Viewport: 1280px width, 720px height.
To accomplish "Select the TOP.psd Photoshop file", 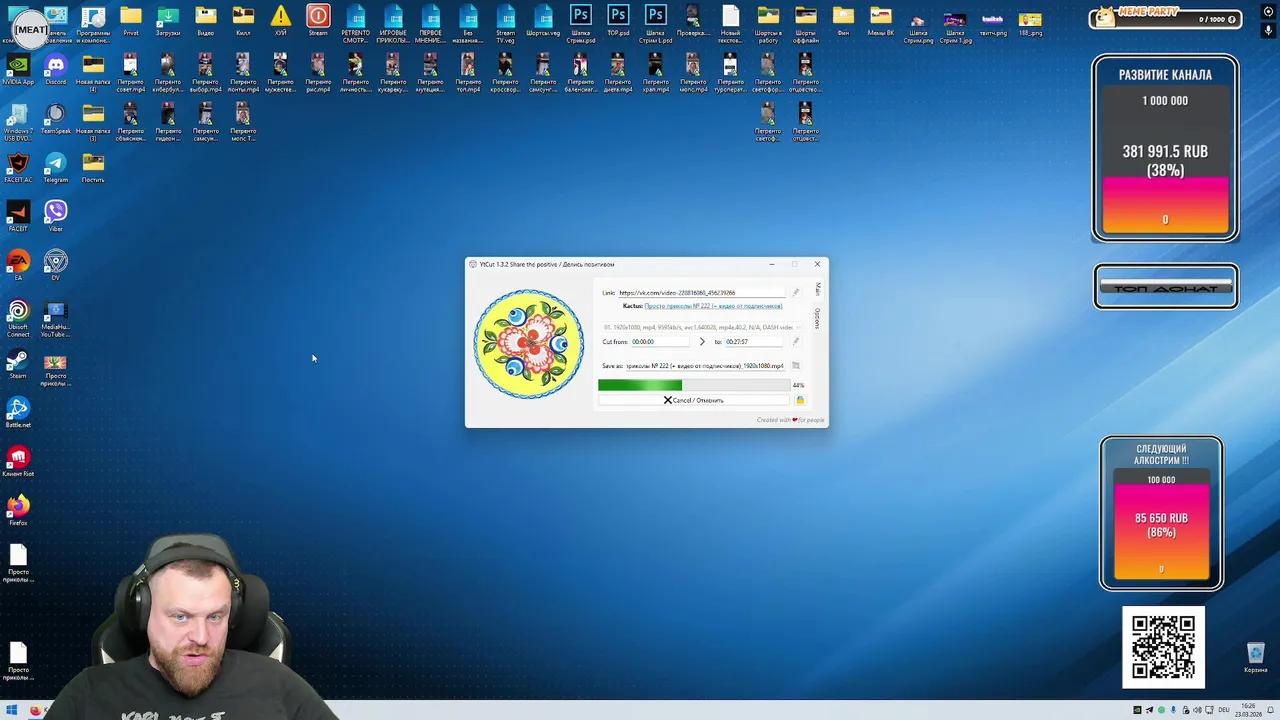I will pos(618,20).
